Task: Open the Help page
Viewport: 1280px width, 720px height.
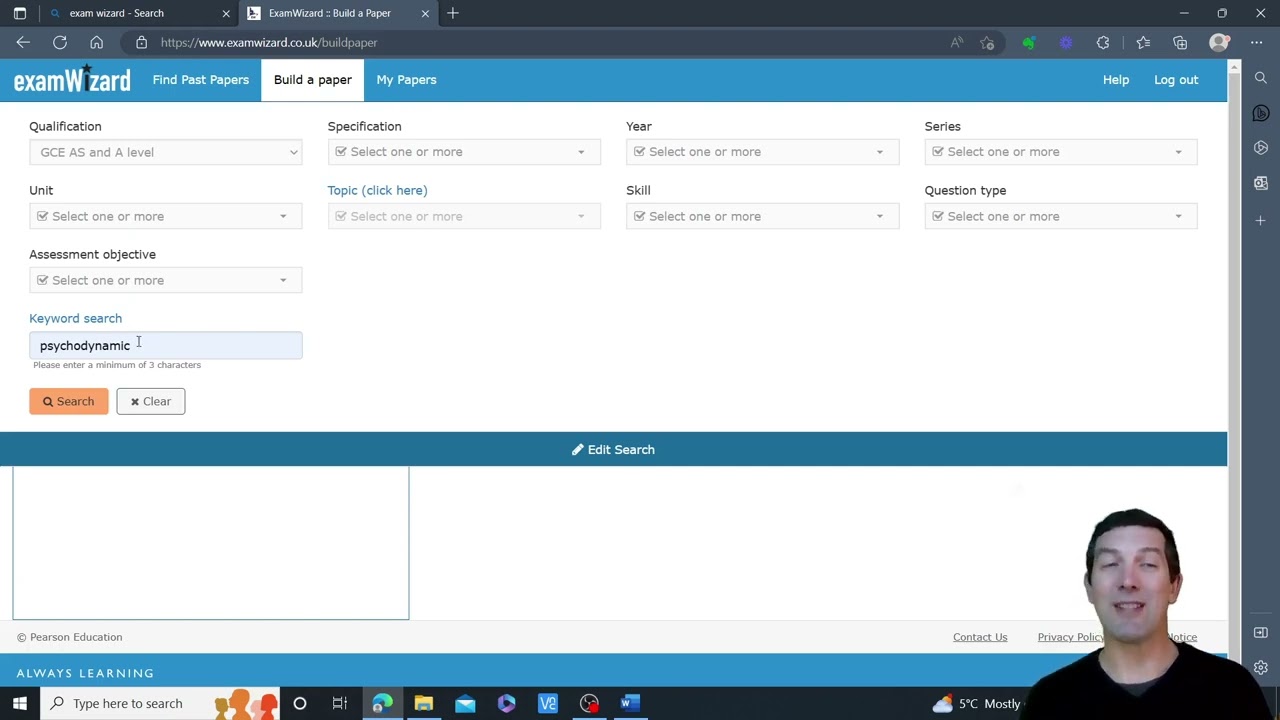Action: 1116,80
